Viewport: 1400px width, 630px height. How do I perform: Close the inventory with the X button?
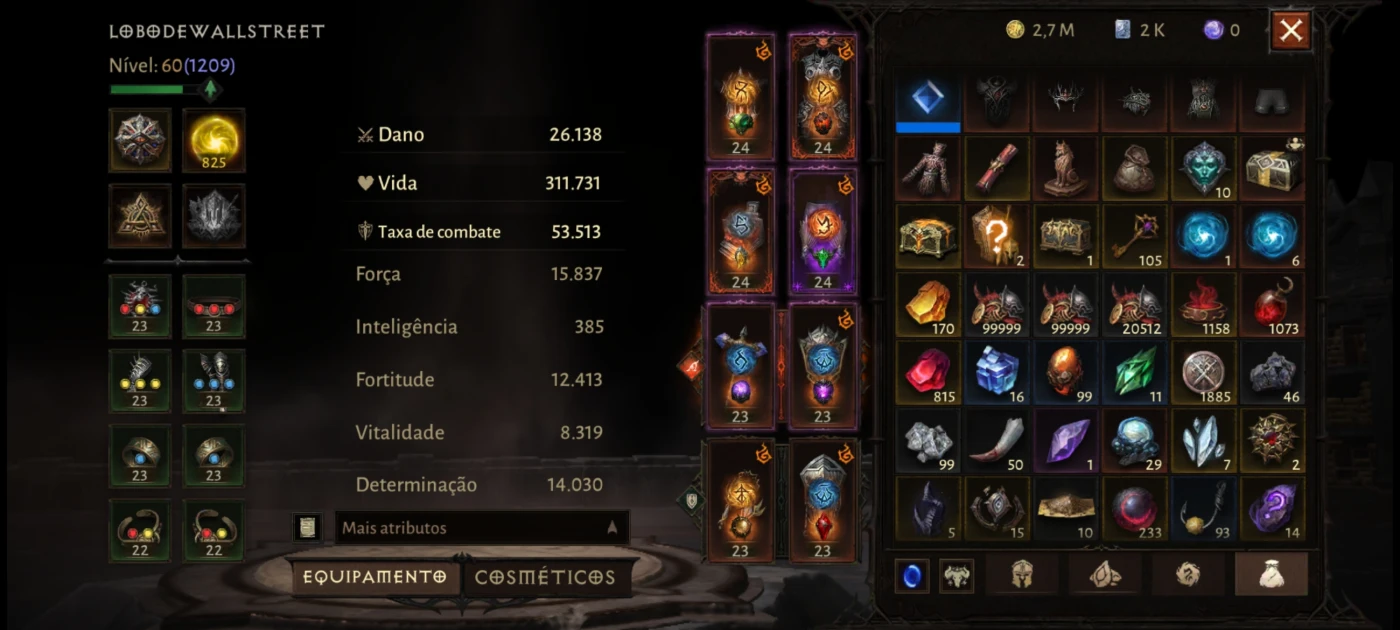[1291, 31]
